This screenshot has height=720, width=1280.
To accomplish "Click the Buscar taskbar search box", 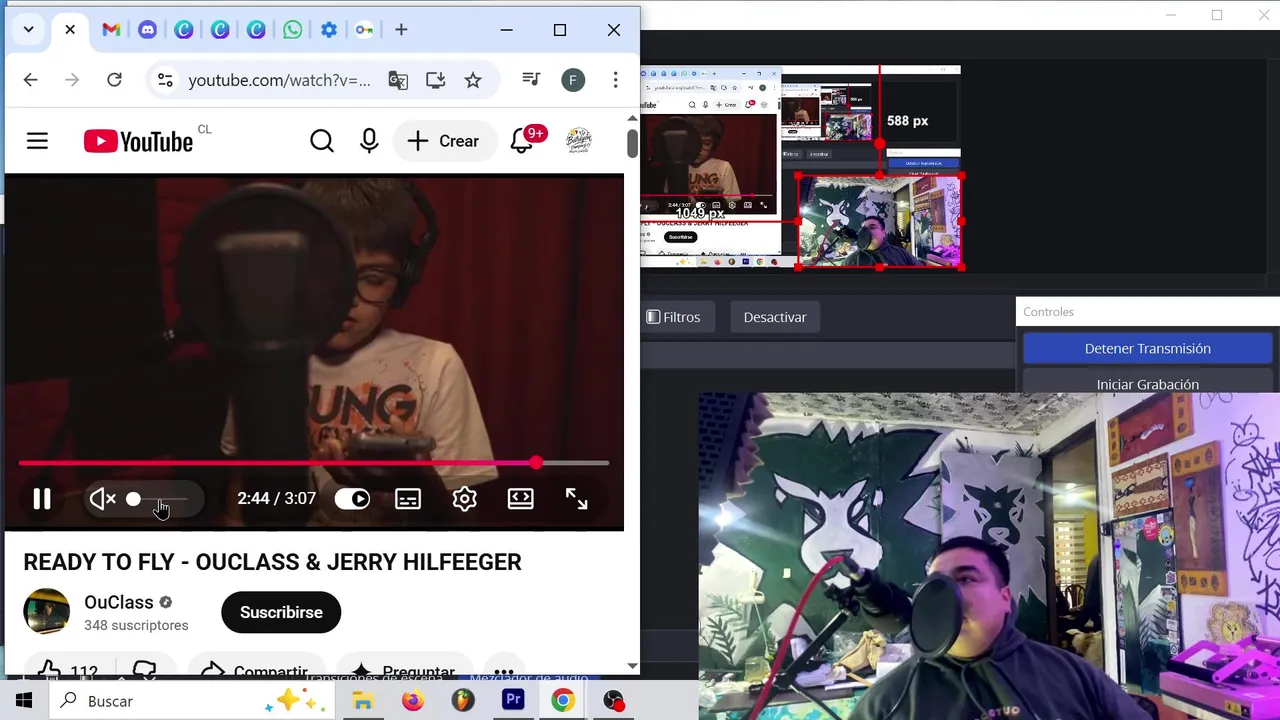I will [x=190, y=701].
